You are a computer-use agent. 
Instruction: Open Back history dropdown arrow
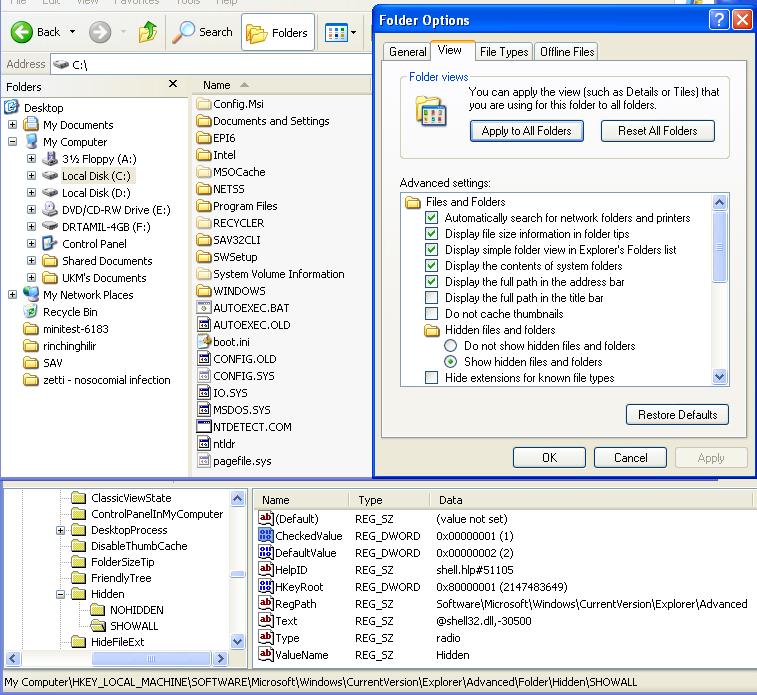pyautogui.click(x=72, y=32)
